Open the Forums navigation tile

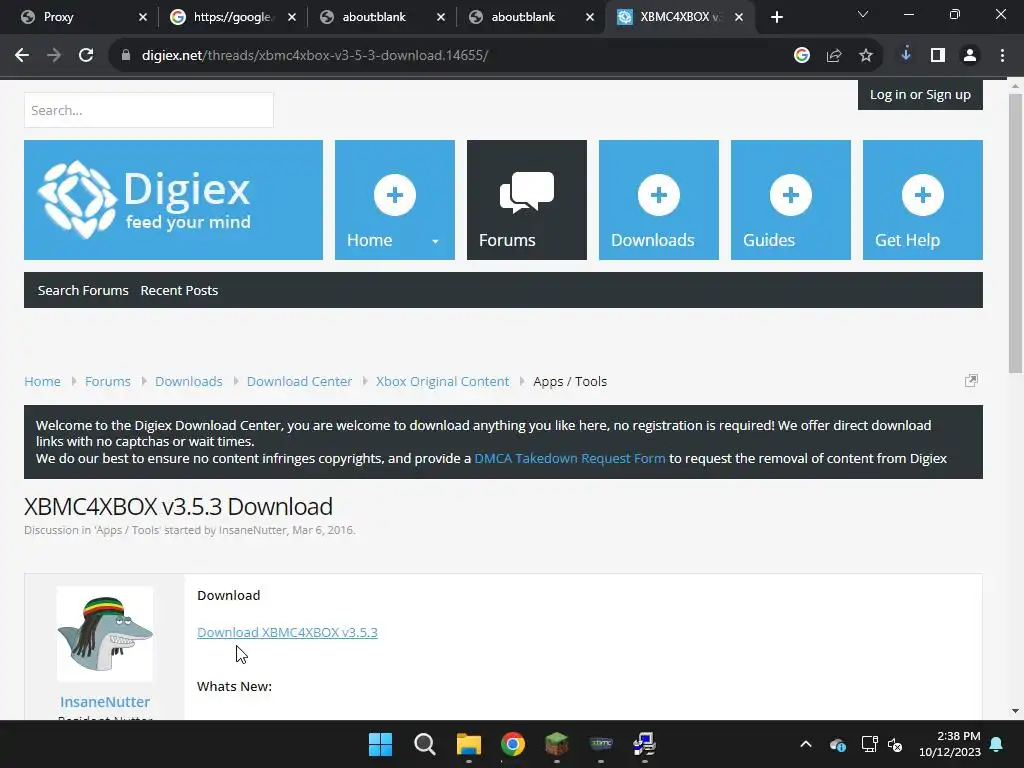tap(526, 200)
